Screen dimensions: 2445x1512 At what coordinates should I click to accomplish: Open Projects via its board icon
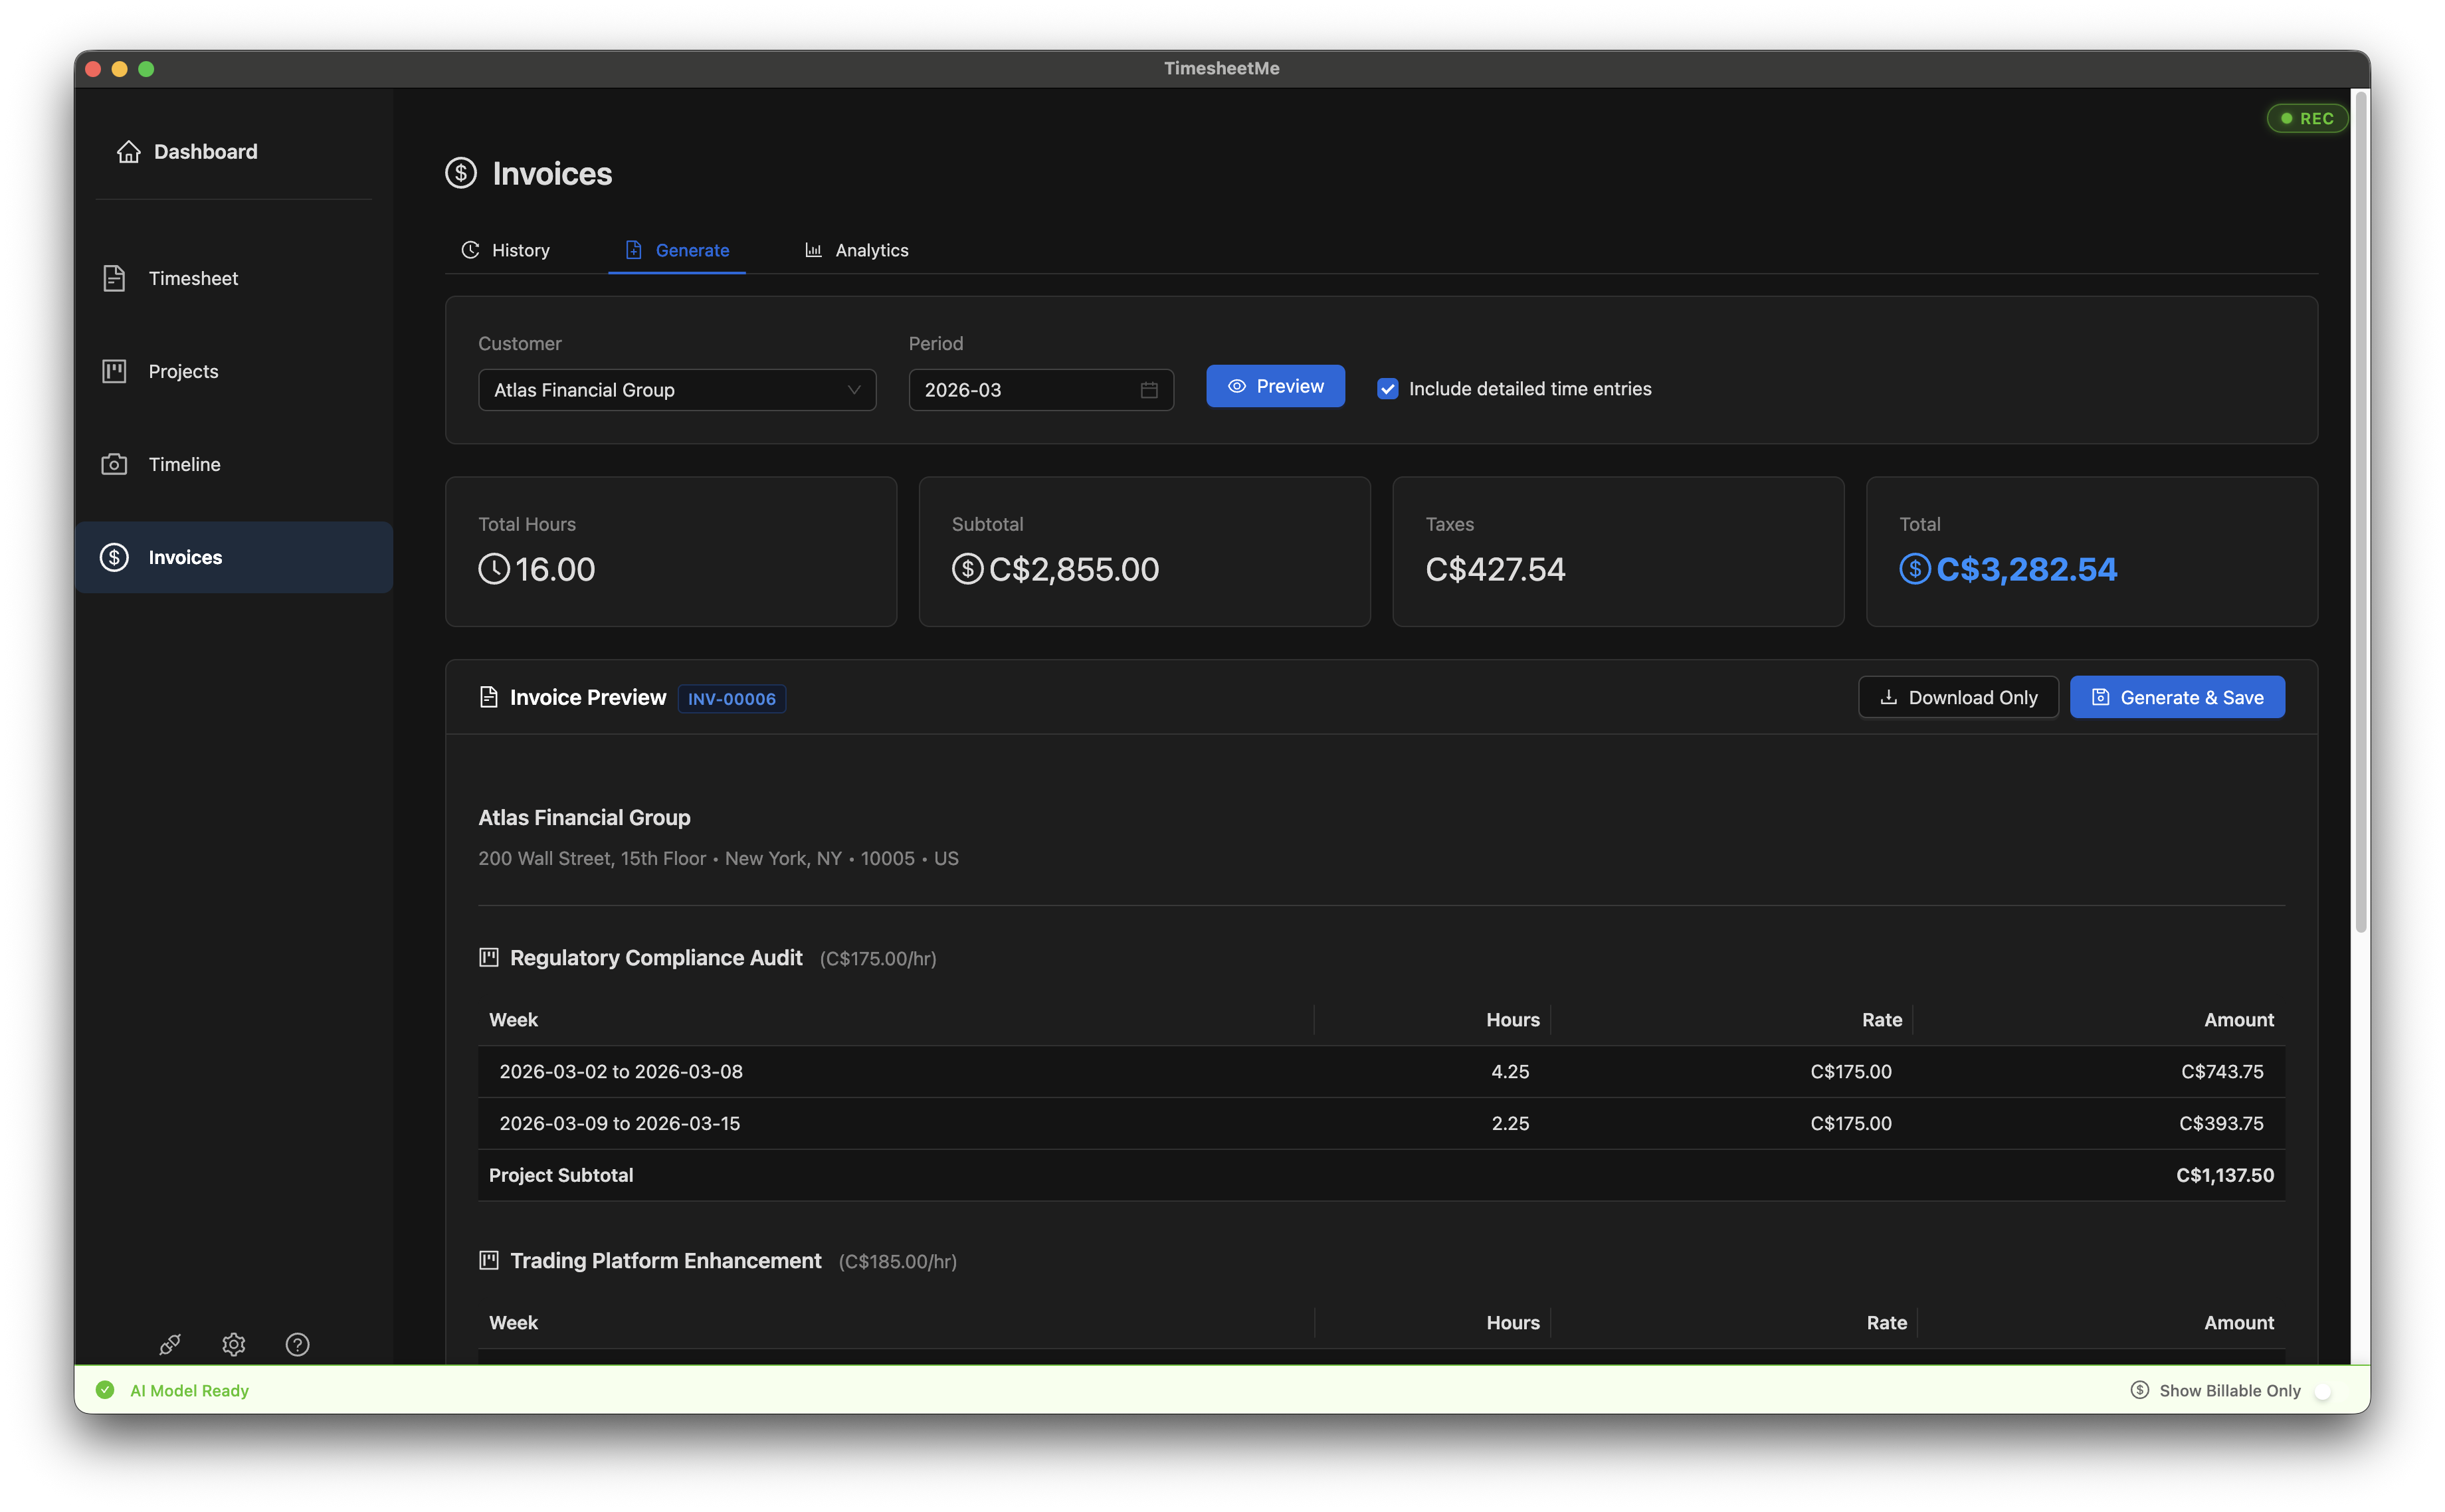click(114, 371)
